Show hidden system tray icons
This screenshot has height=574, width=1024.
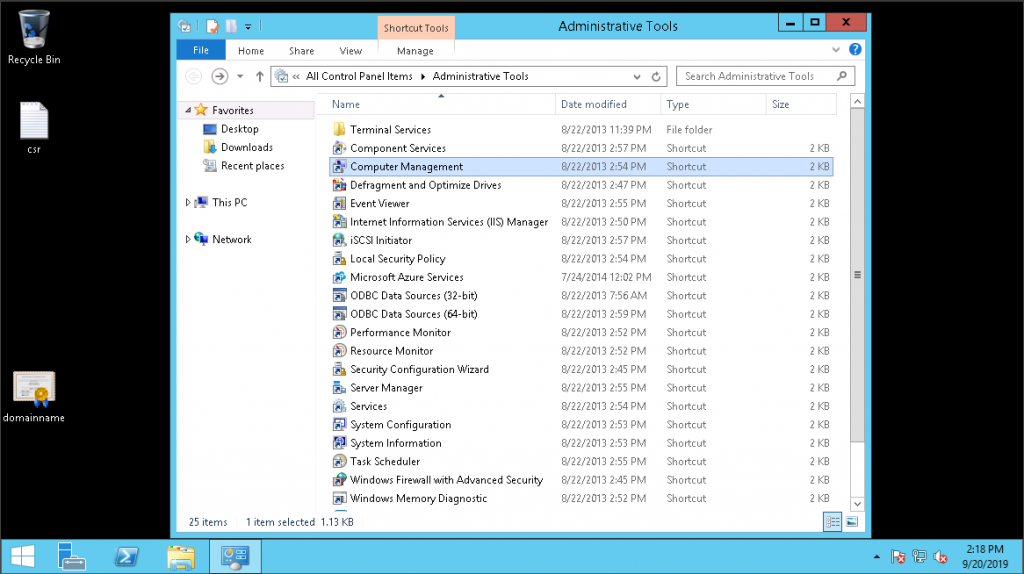[x=876, y=557]
